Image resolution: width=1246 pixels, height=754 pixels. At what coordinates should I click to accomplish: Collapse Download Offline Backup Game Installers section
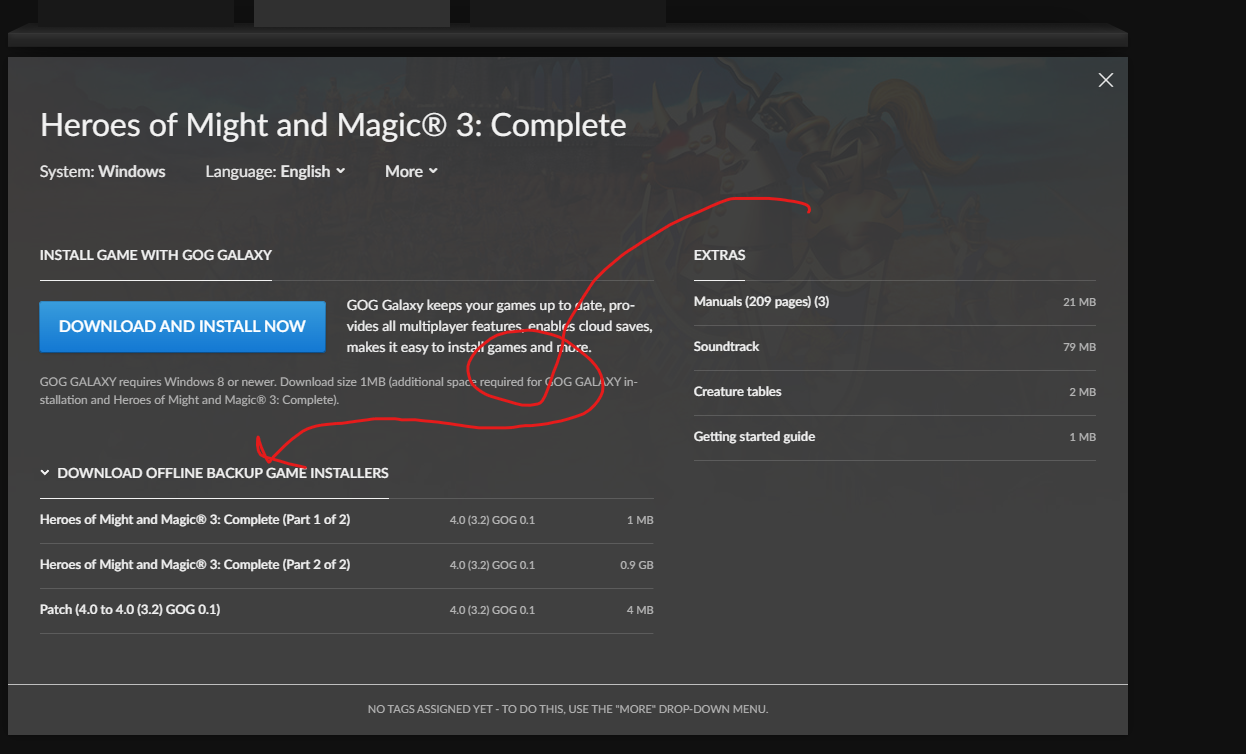point(214,473)
